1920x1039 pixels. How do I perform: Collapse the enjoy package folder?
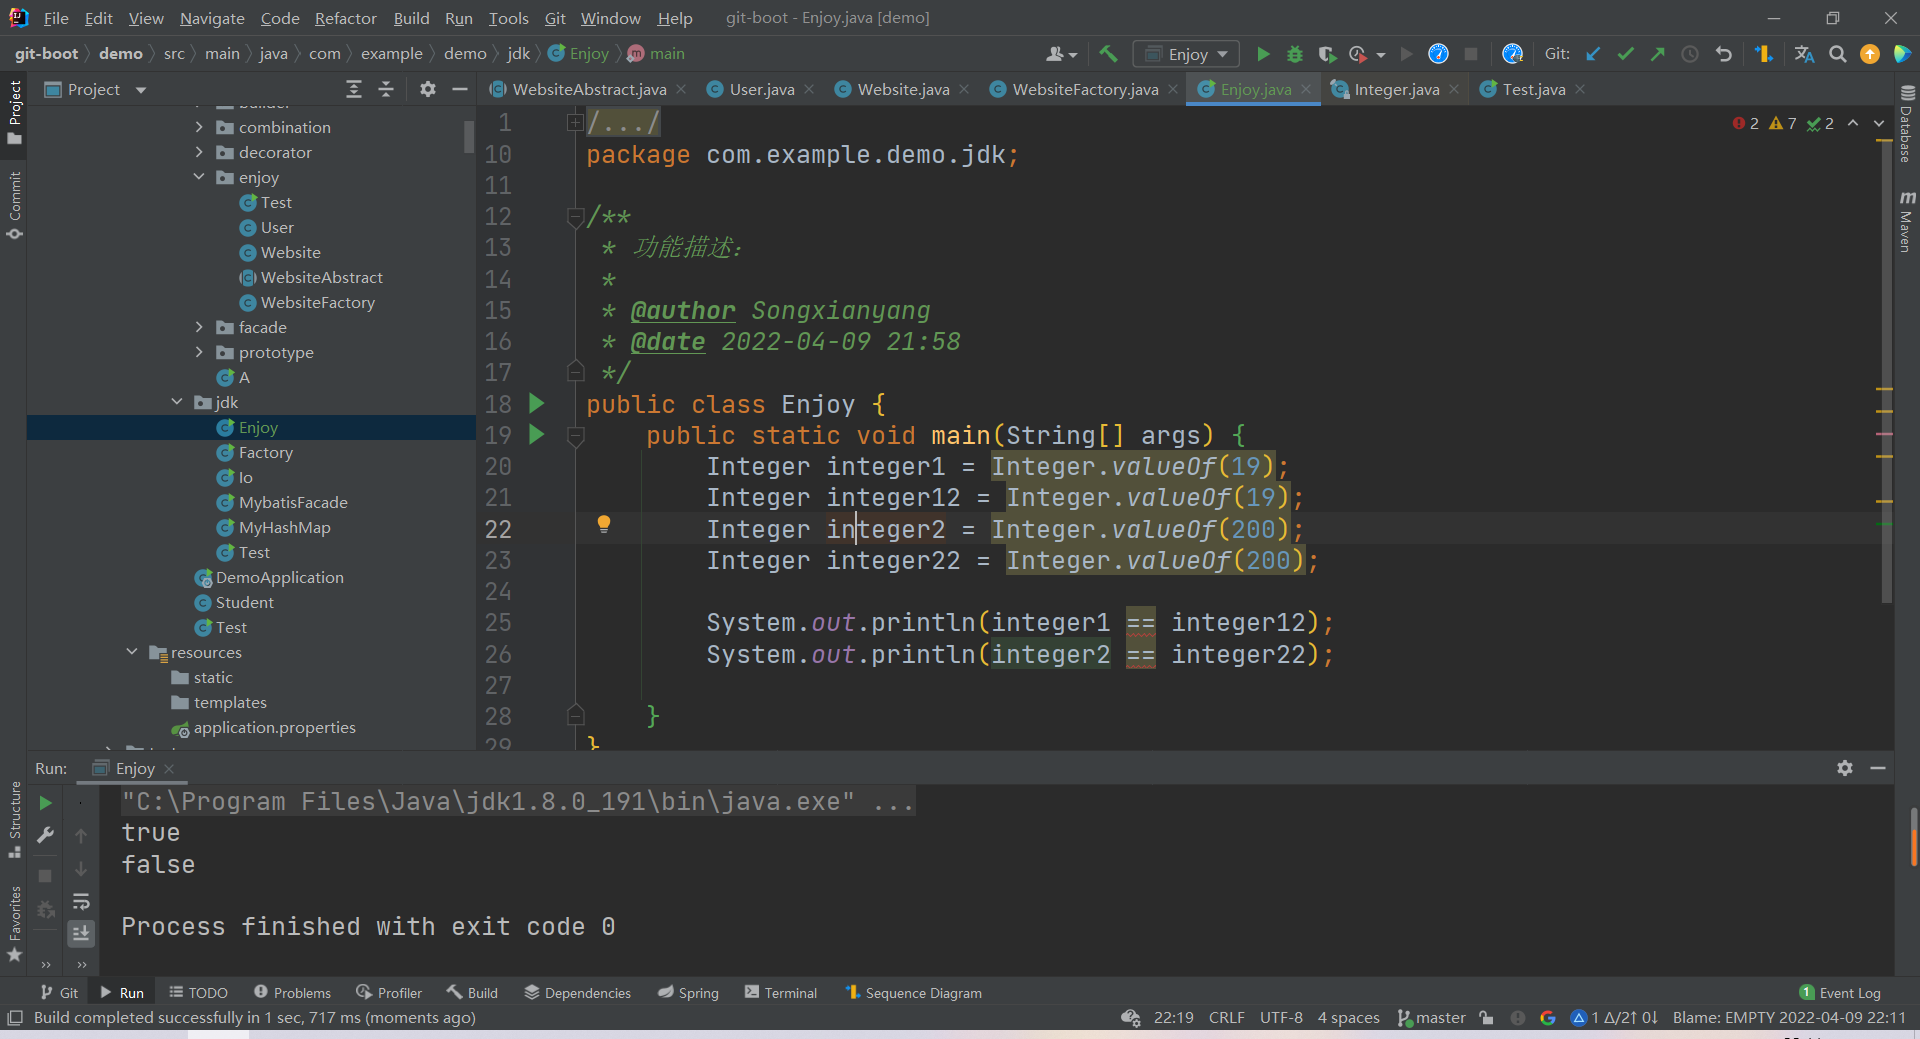click(x=199, y=177)
